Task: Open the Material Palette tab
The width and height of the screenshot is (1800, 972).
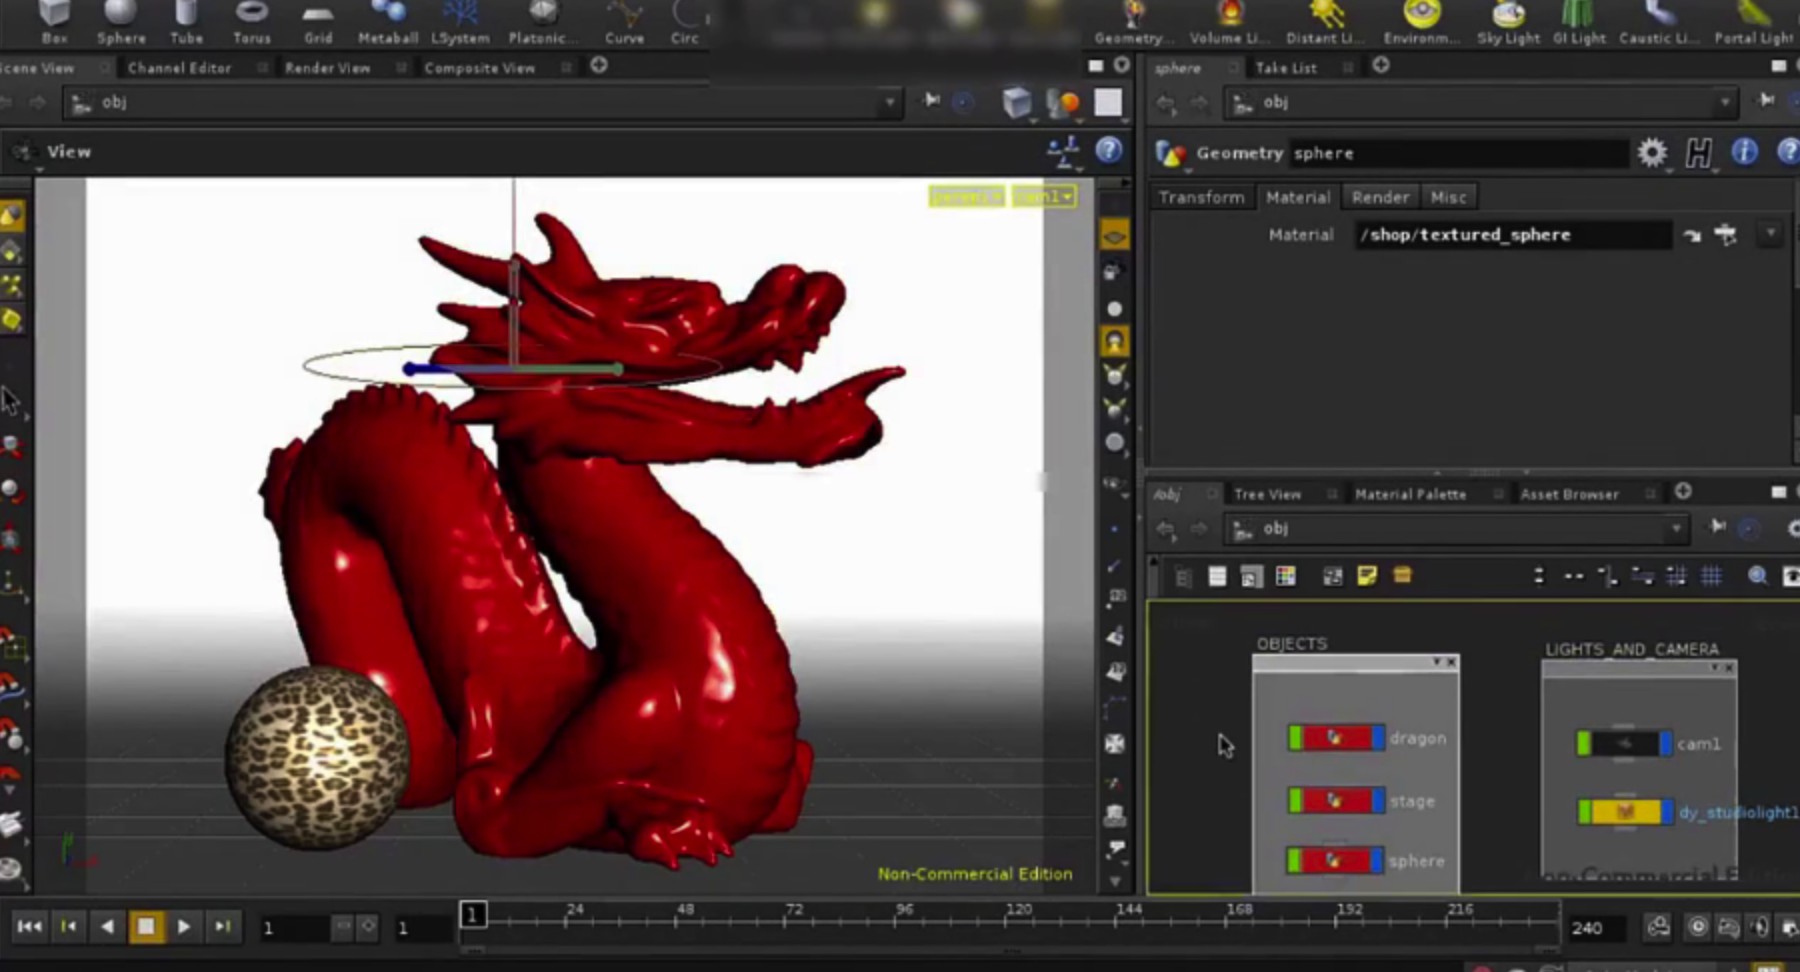Action: [1410, 494]
